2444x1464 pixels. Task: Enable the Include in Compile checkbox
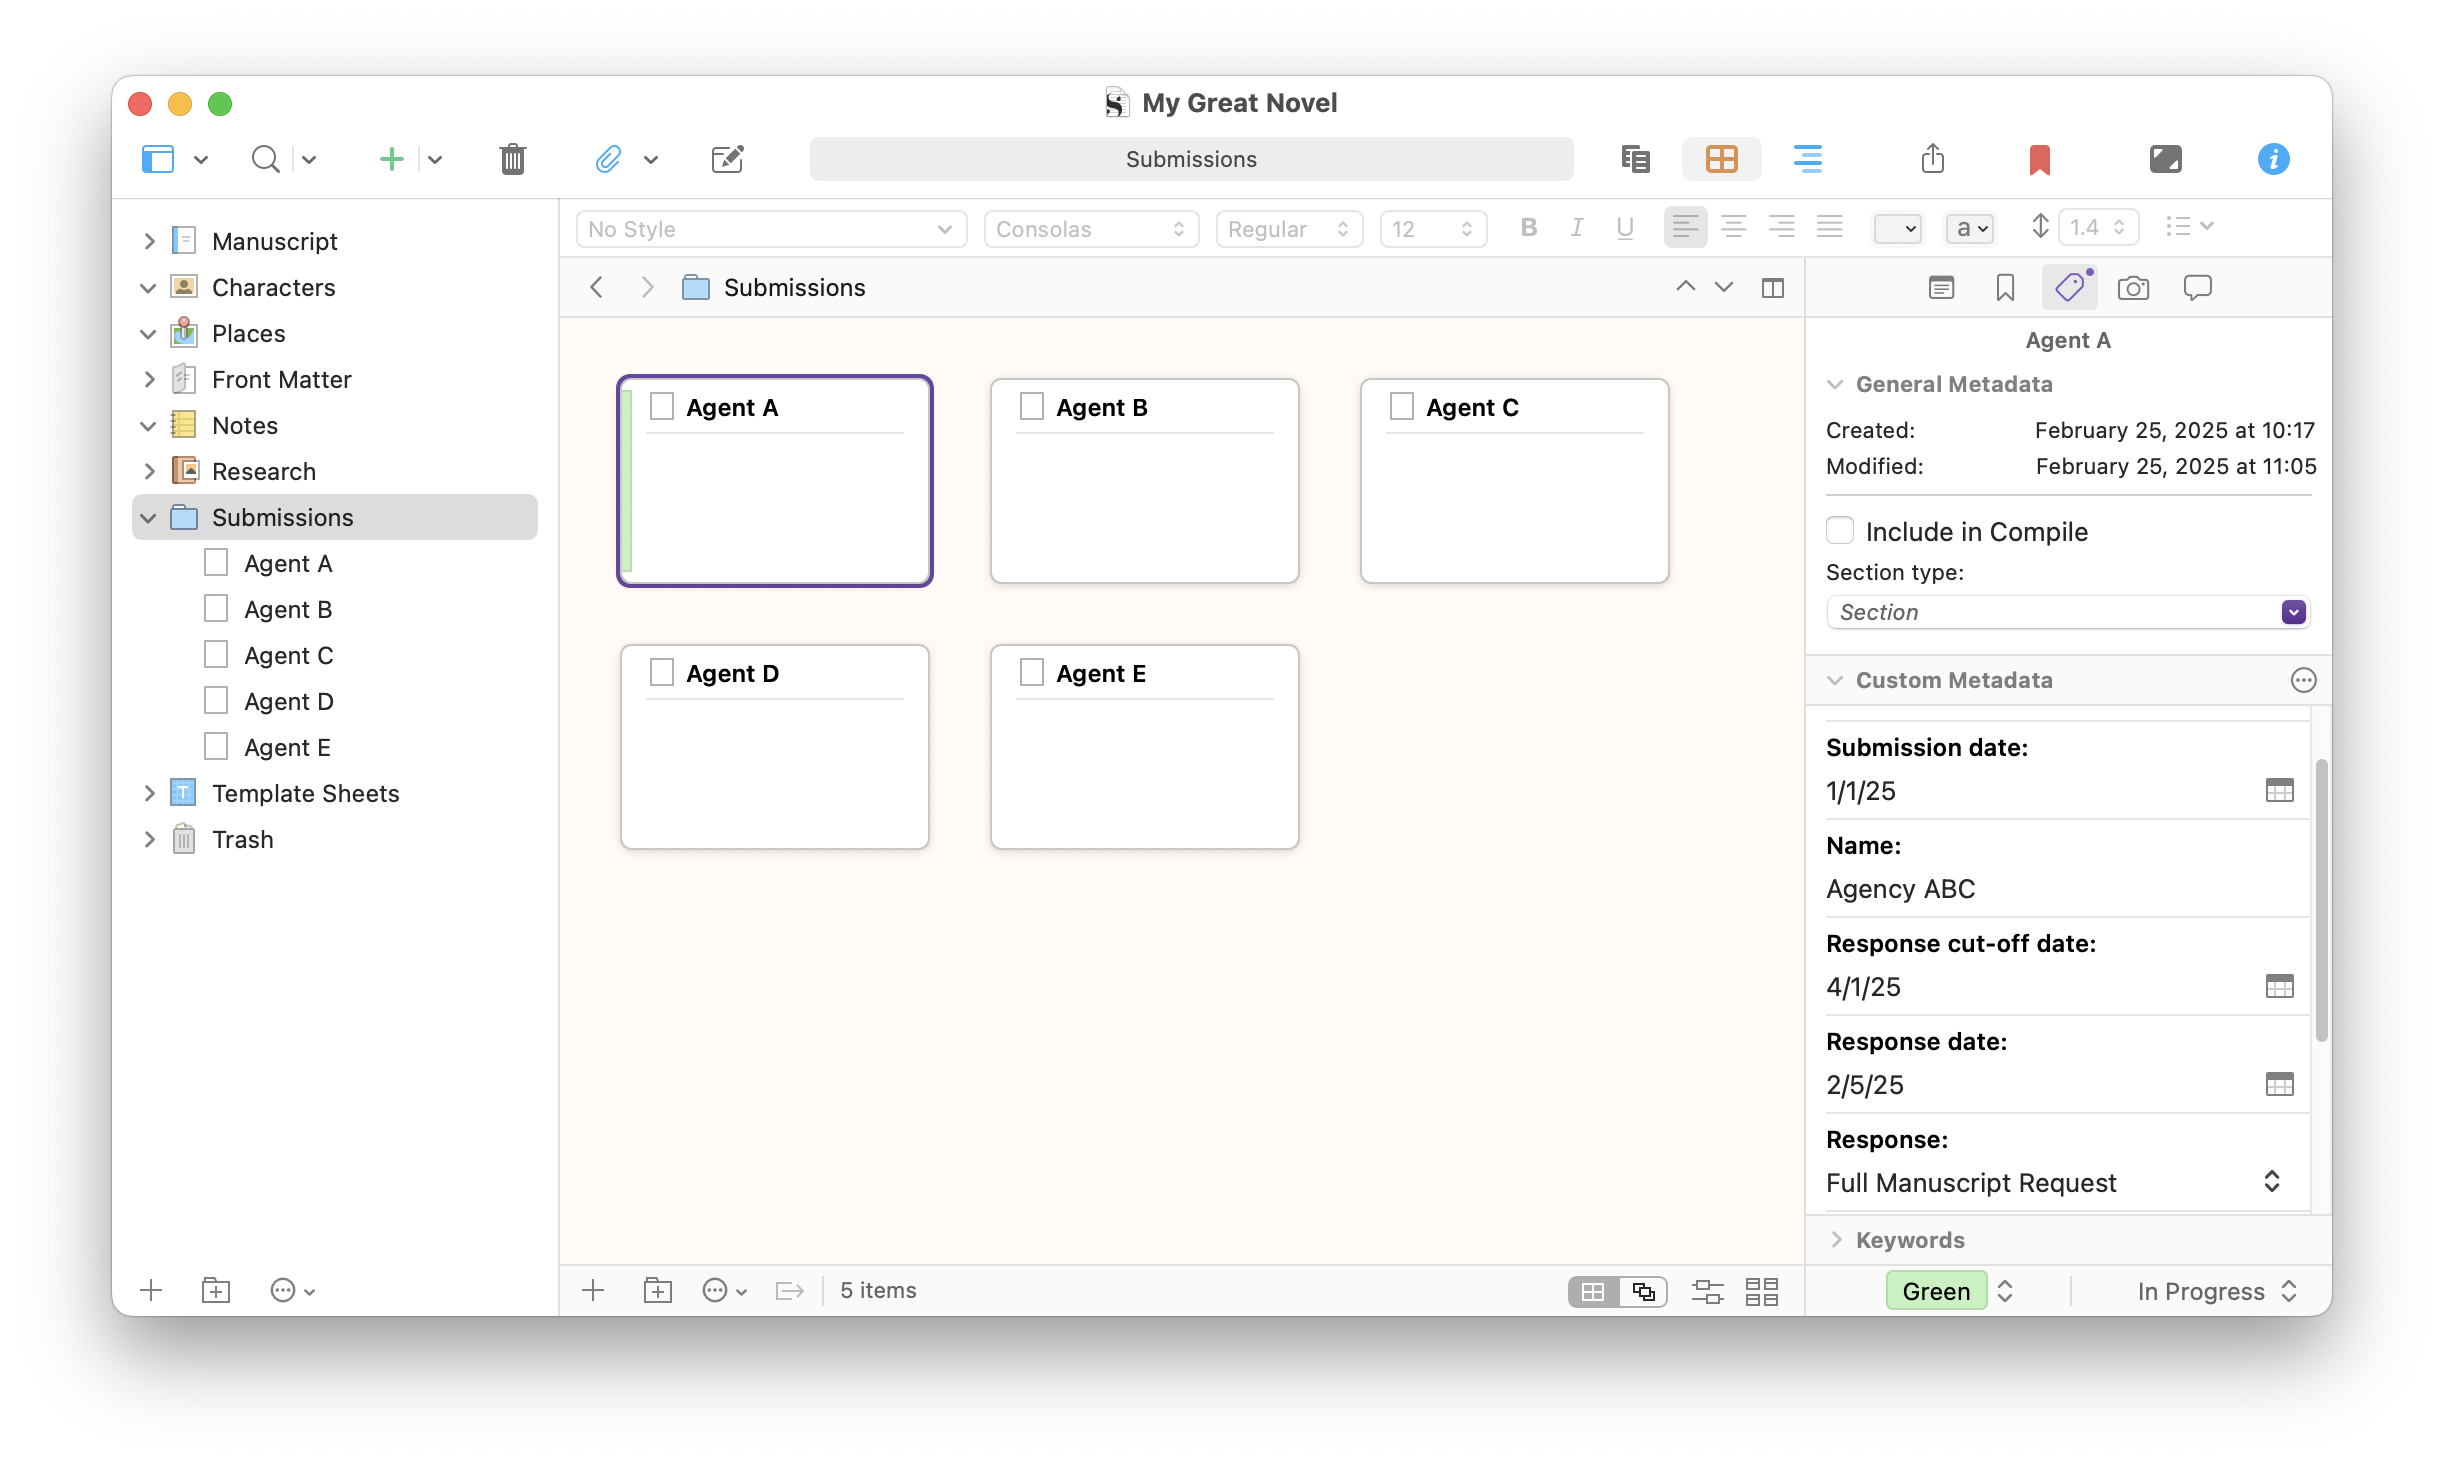point(1840,531)
